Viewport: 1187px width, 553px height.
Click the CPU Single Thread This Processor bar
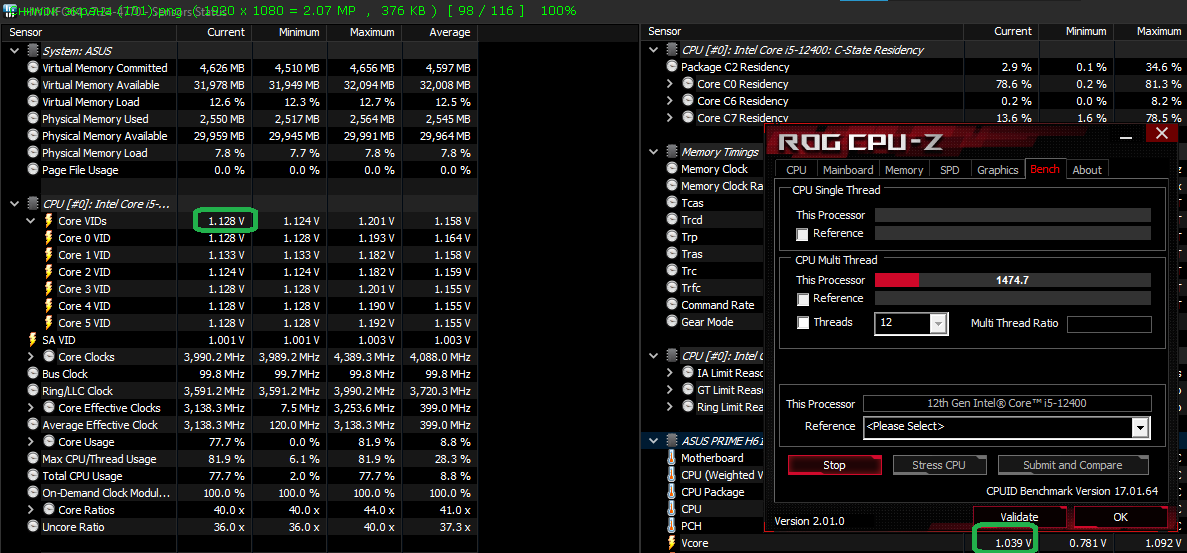(1013, 215)
